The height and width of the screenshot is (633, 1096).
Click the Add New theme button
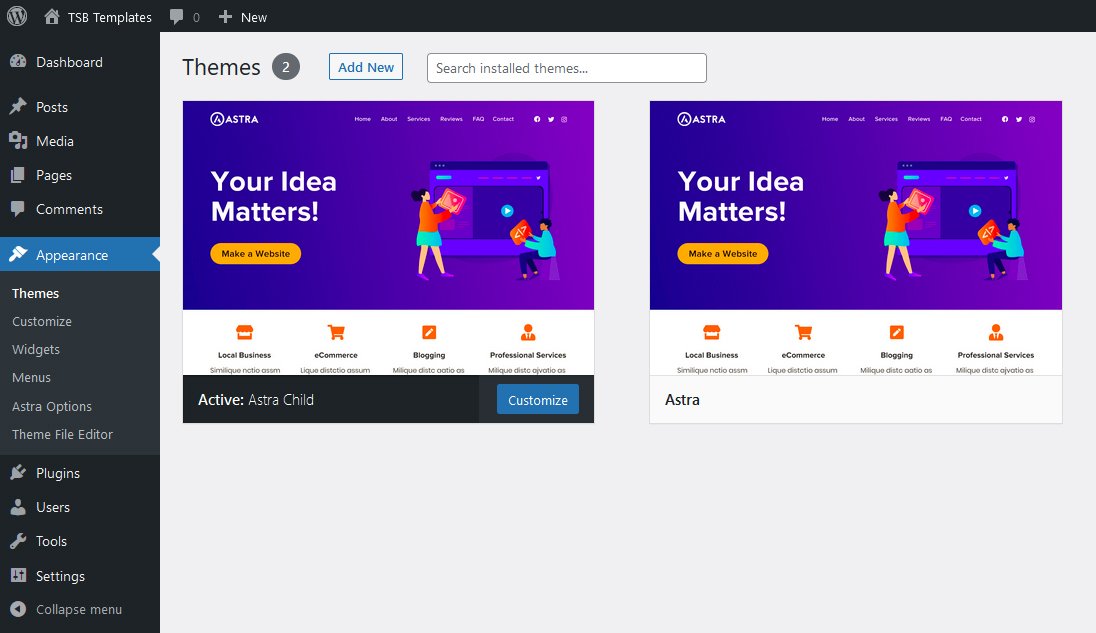coord(366,67)
